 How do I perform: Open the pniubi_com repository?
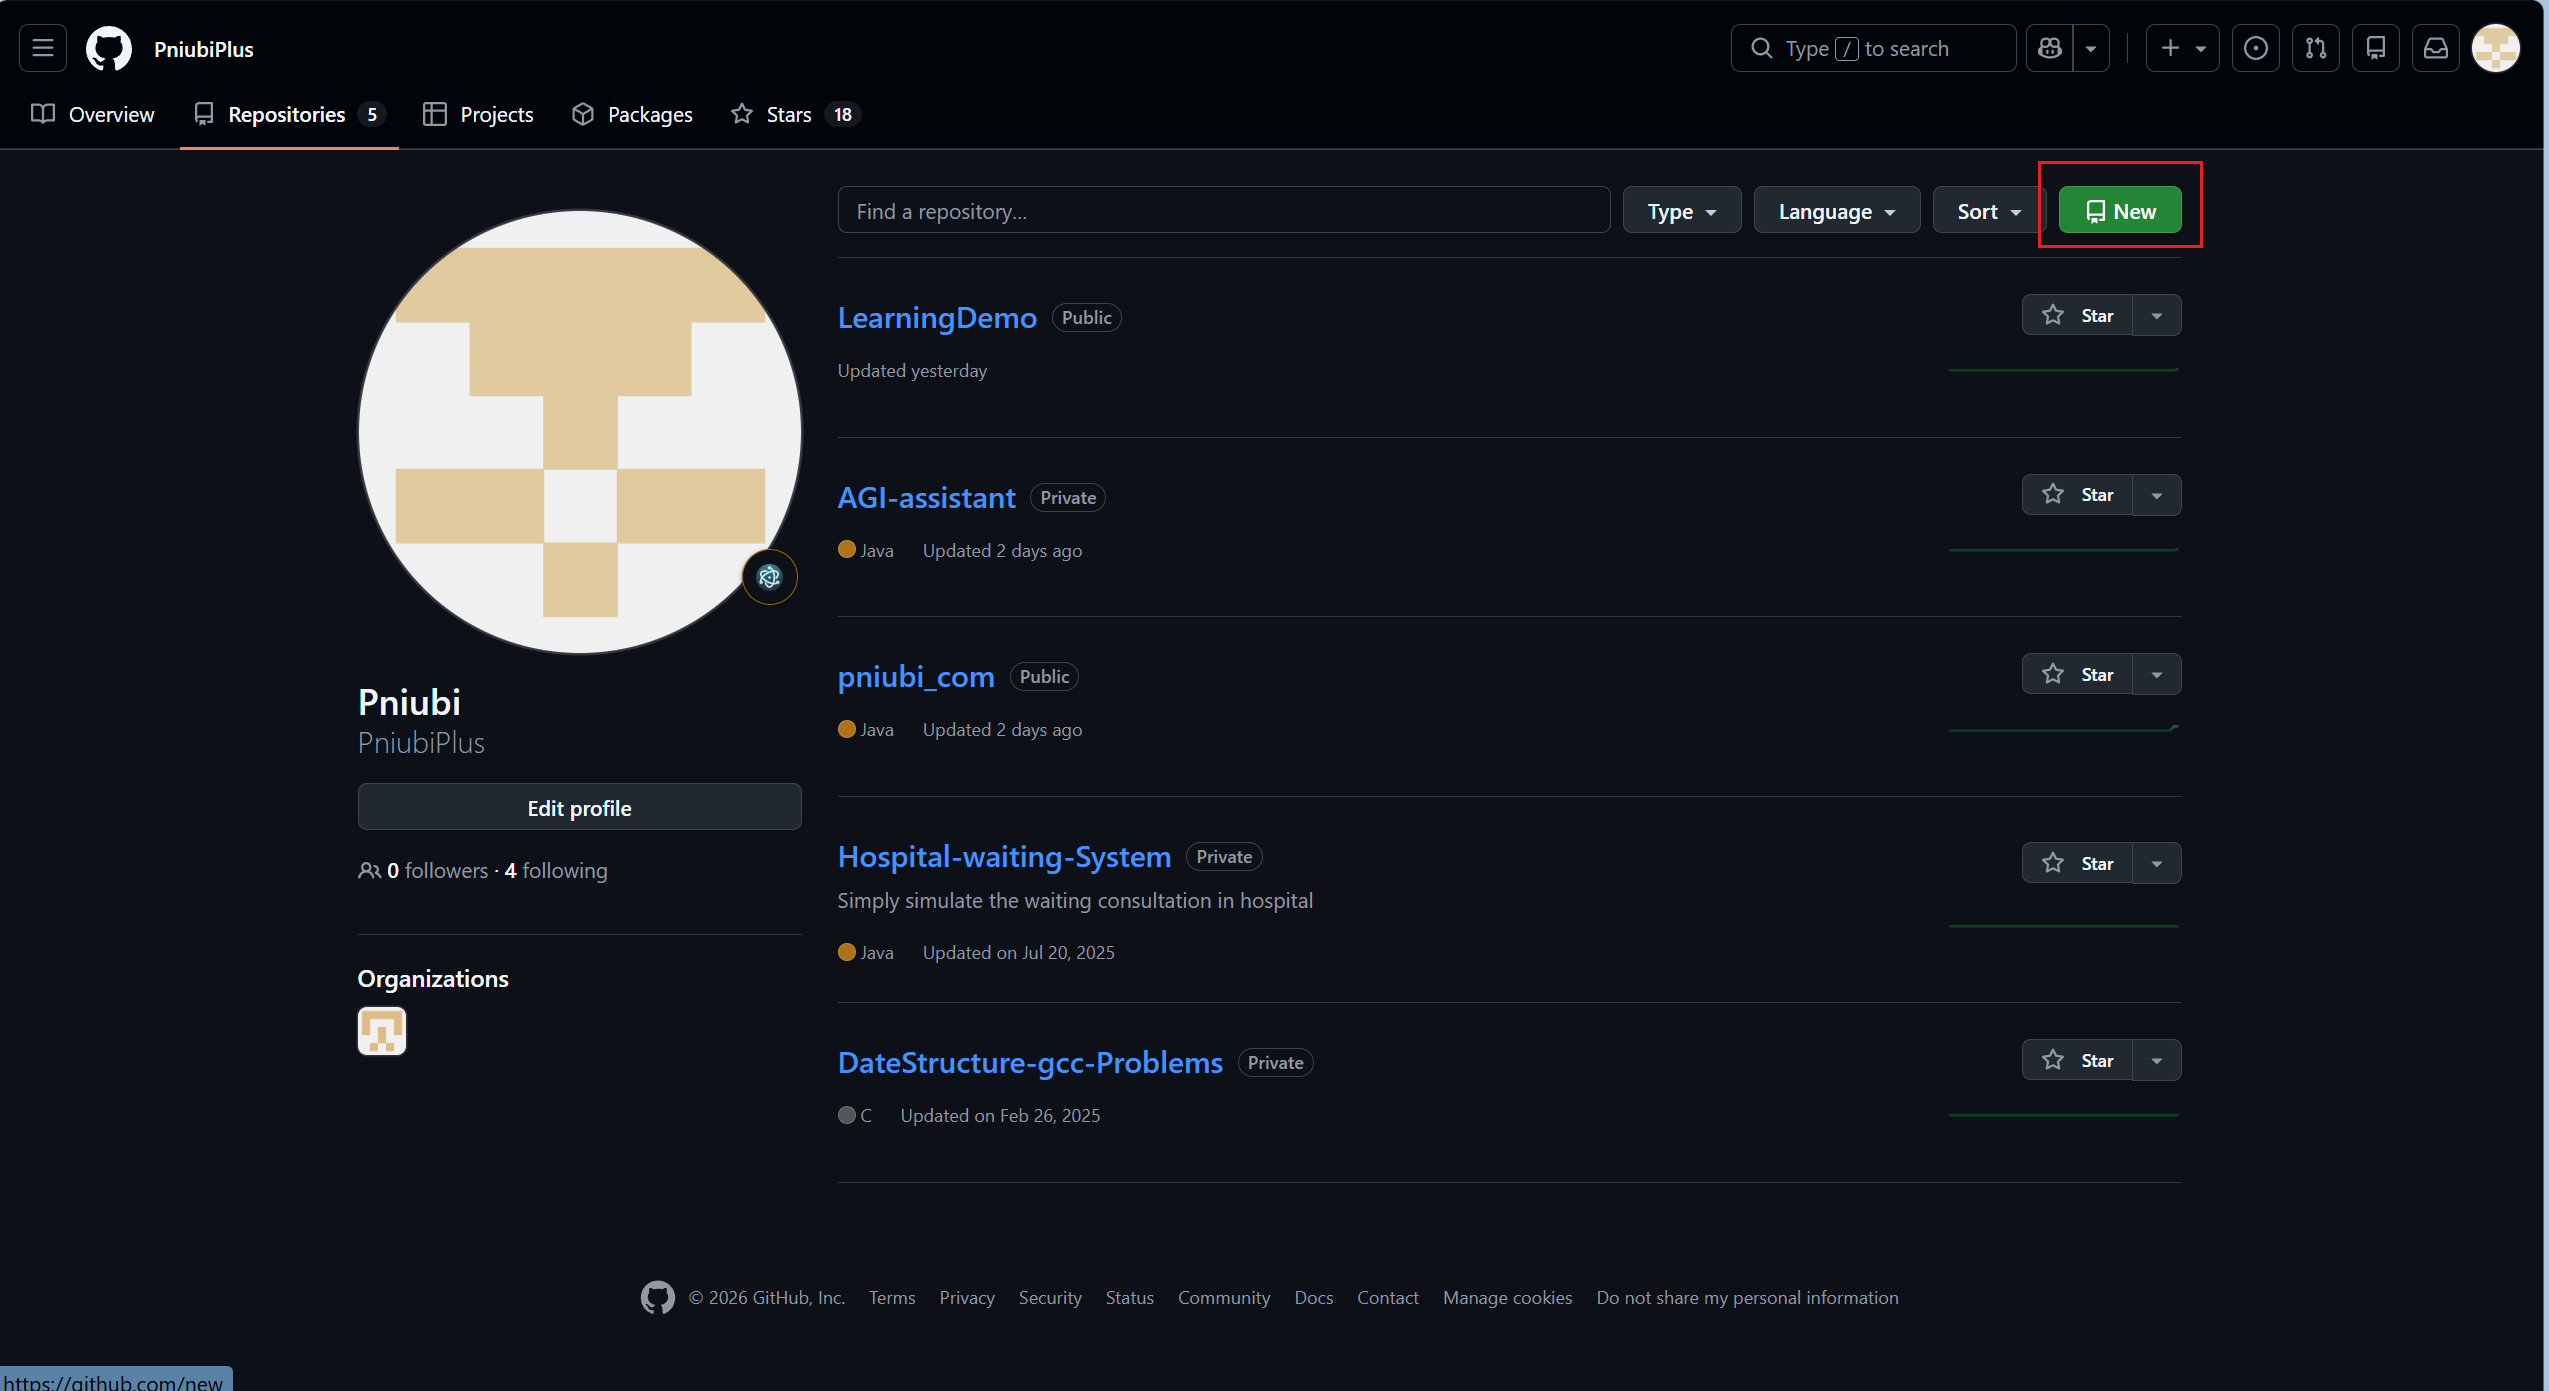[916, 677]
